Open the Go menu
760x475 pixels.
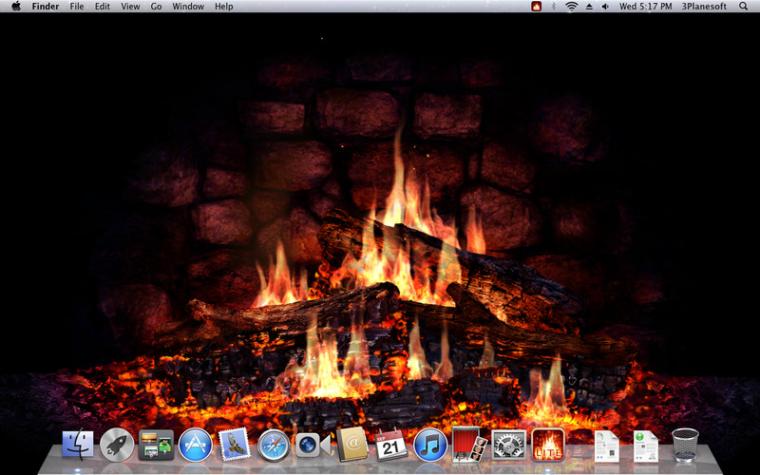[156, 6]
